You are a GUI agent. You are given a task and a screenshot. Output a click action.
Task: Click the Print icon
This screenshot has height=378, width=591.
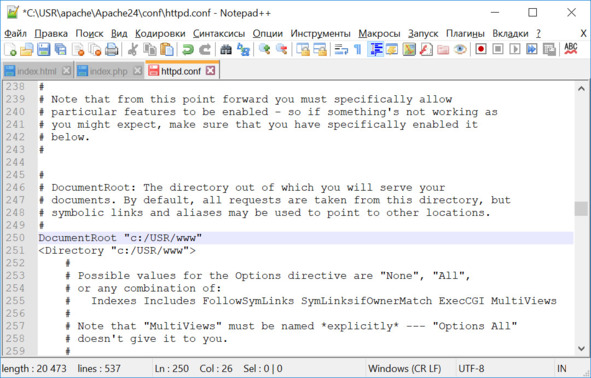tap(112, 49)
